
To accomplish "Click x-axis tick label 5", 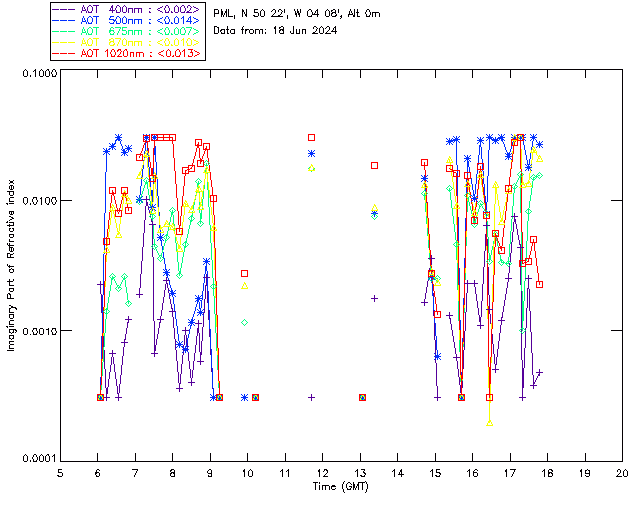I will coord(60,473).
